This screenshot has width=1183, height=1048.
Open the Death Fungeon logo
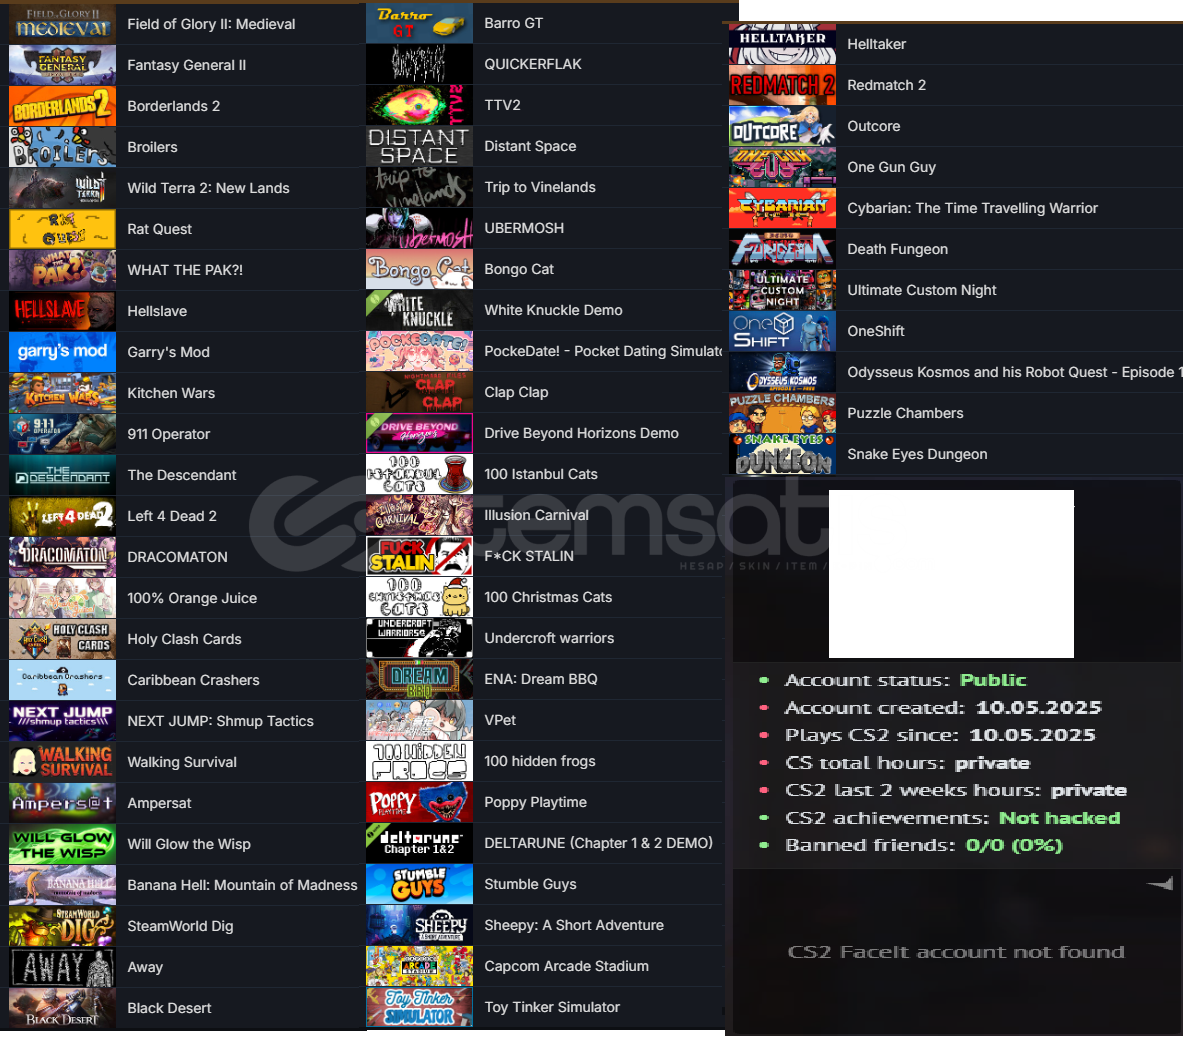tap(782, 249)
